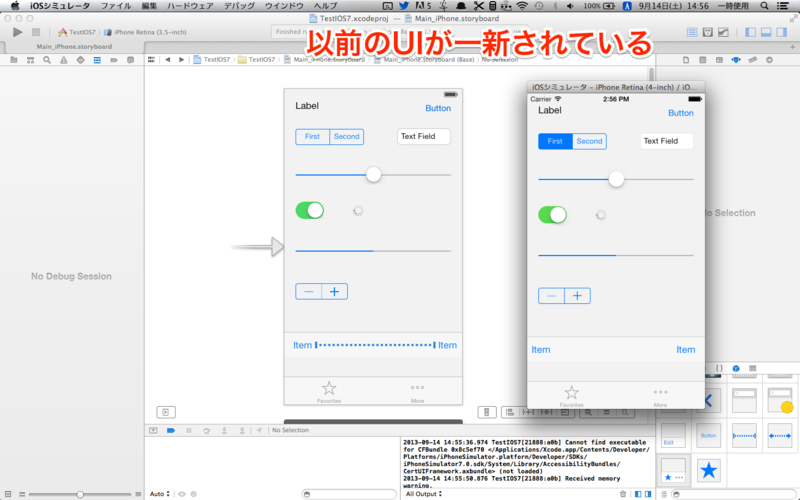Toggle the green switch in the storyboard canvas
The width and height of the screenshot is (800, 500).
coord(310,210)
